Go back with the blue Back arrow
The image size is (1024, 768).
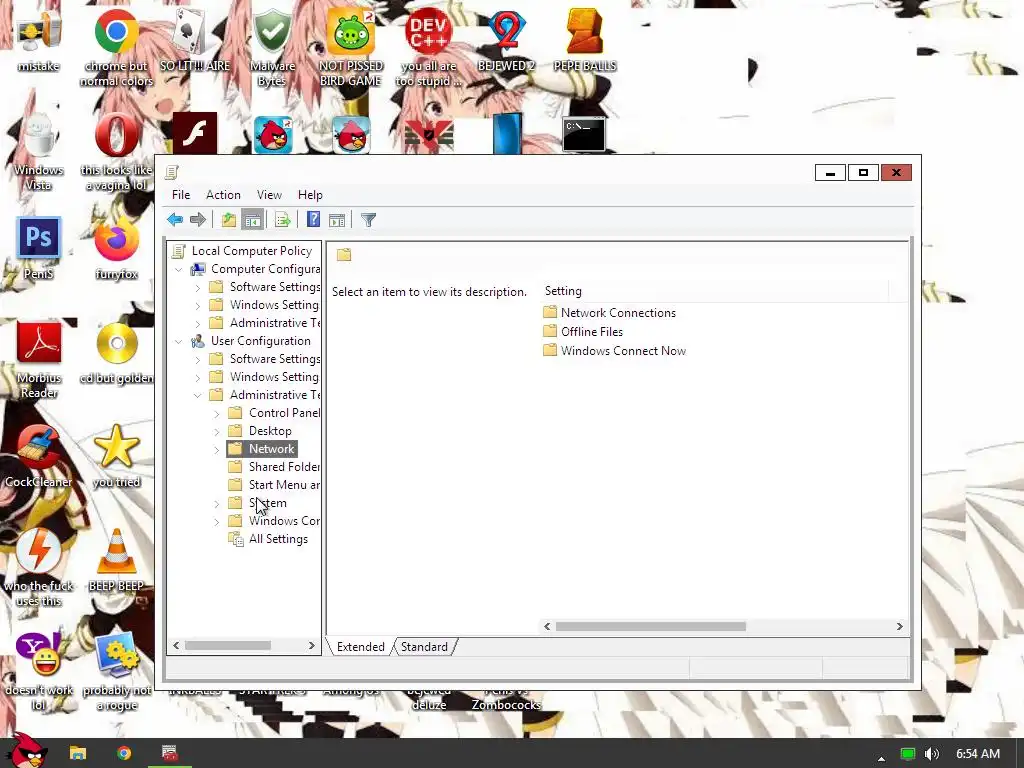[174, 219]
